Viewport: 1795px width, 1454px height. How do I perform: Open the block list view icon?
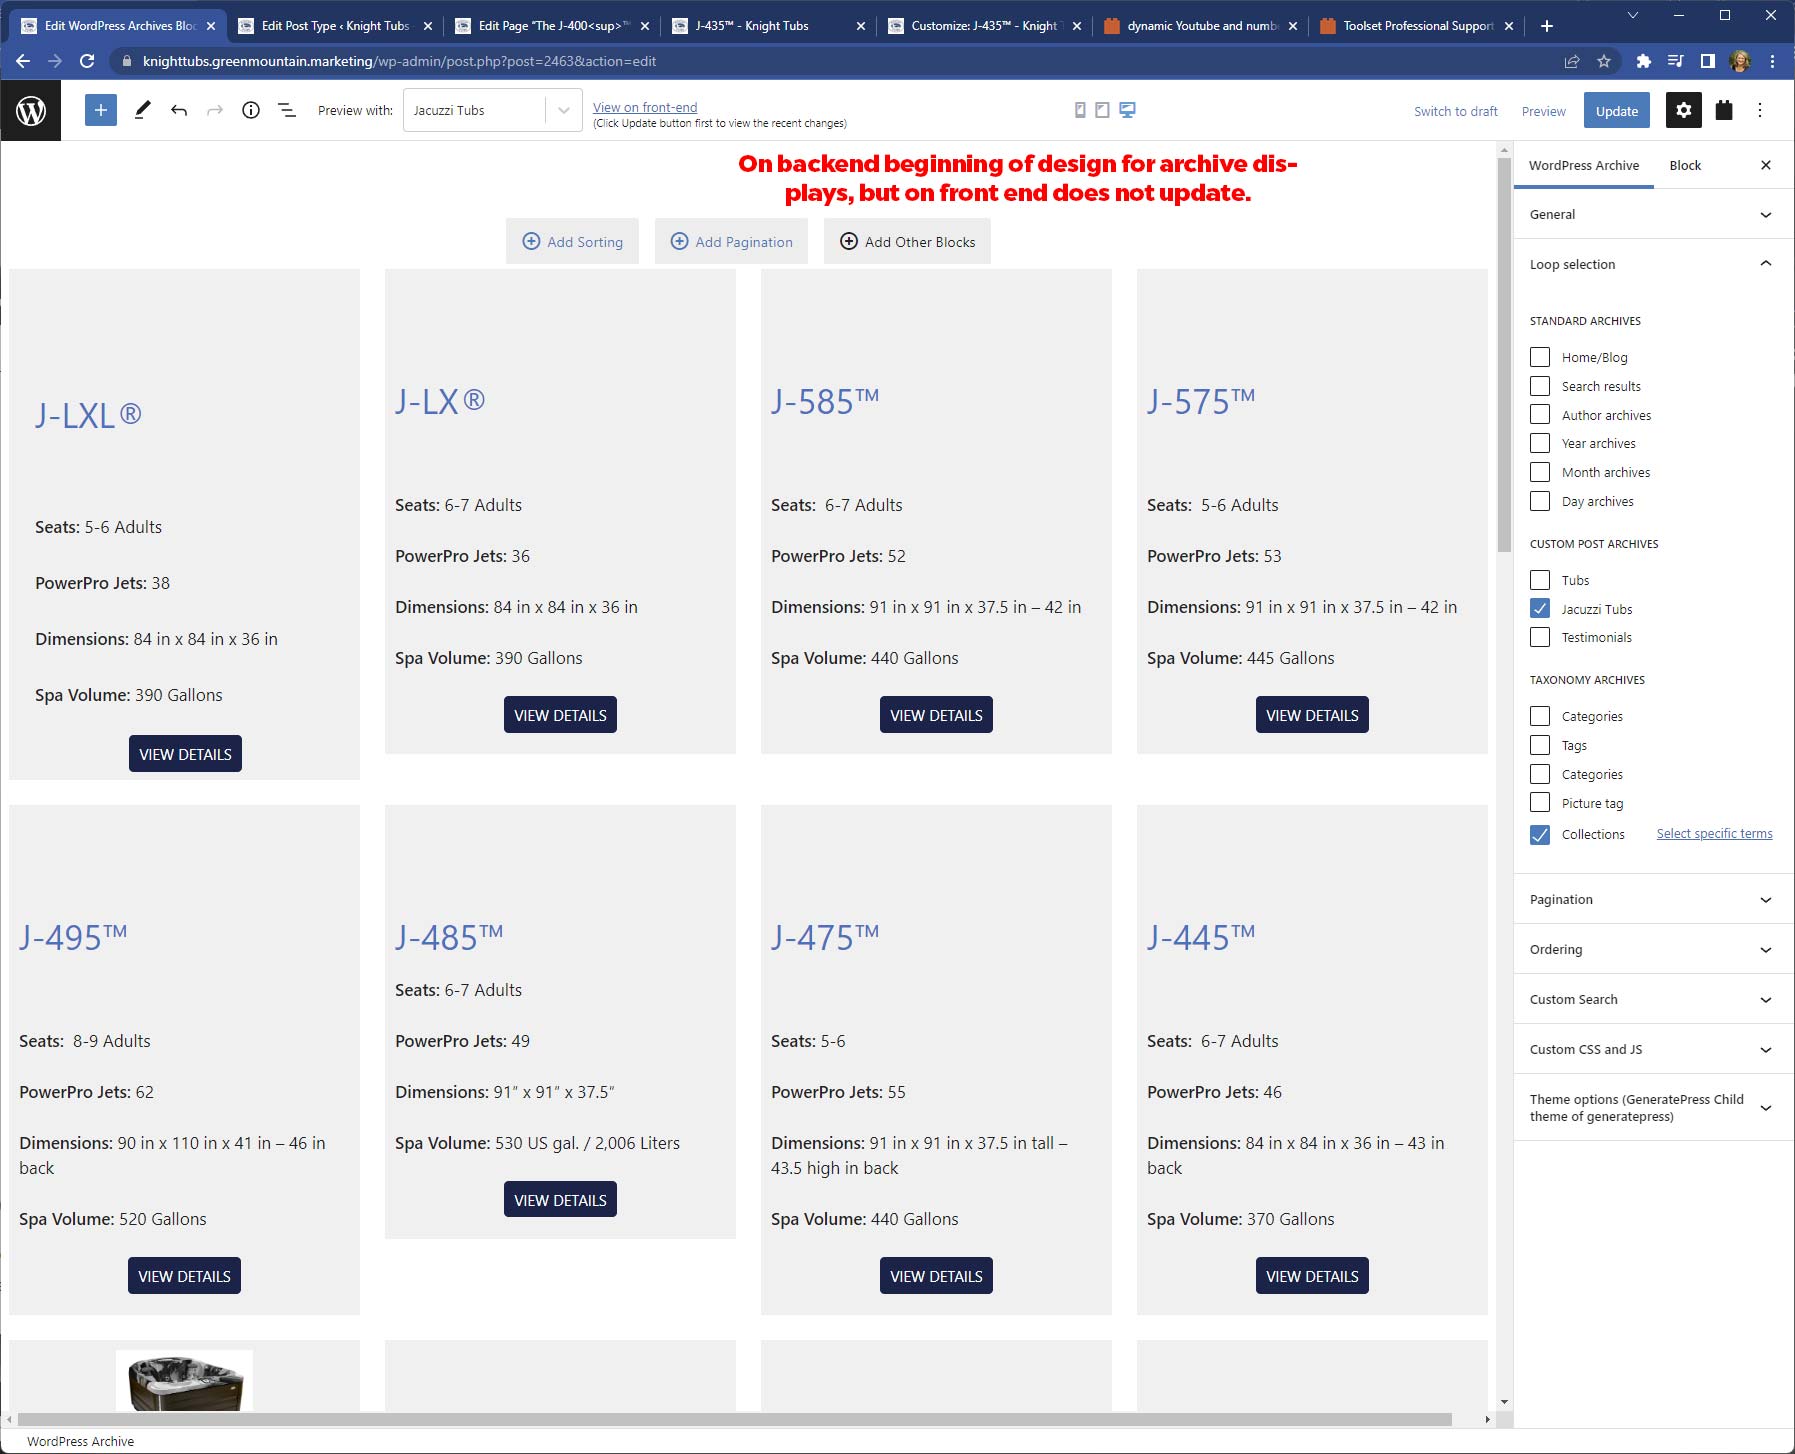tap(287, 110)
